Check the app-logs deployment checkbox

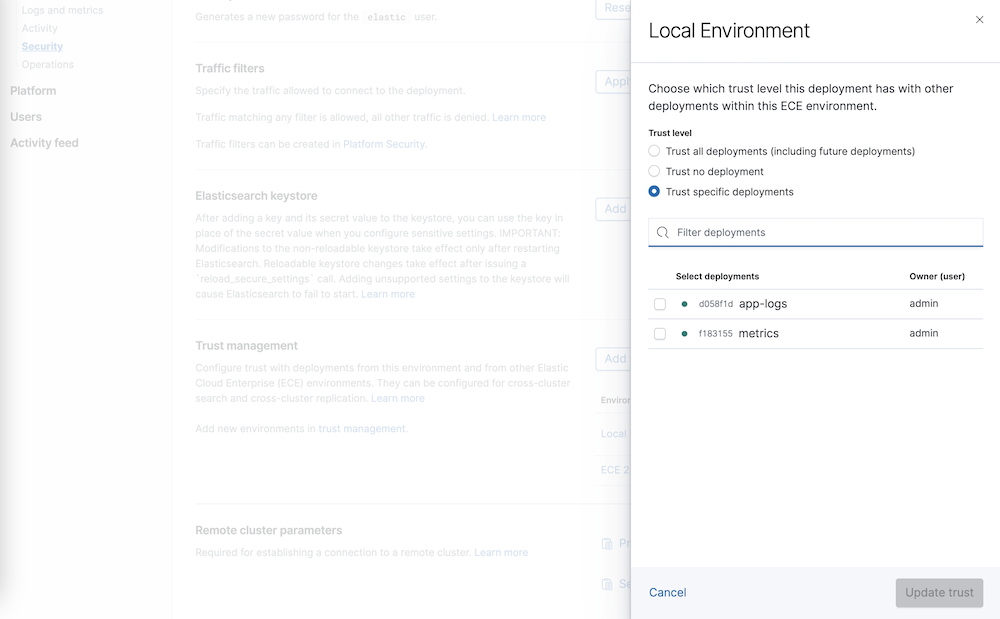pyautogui.click(x=658, y=303)
